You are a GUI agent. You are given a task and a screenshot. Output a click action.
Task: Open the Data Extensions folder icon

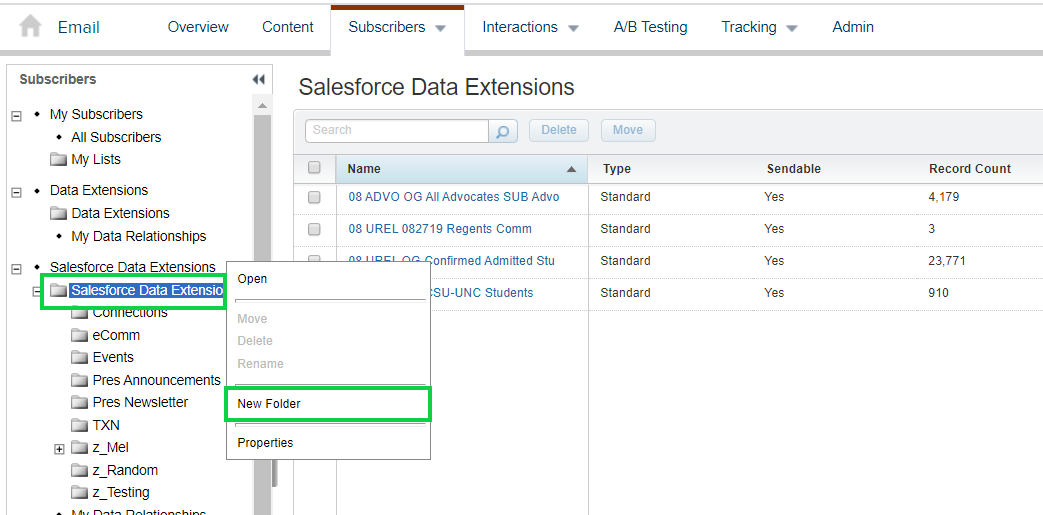tap(59, 214)
